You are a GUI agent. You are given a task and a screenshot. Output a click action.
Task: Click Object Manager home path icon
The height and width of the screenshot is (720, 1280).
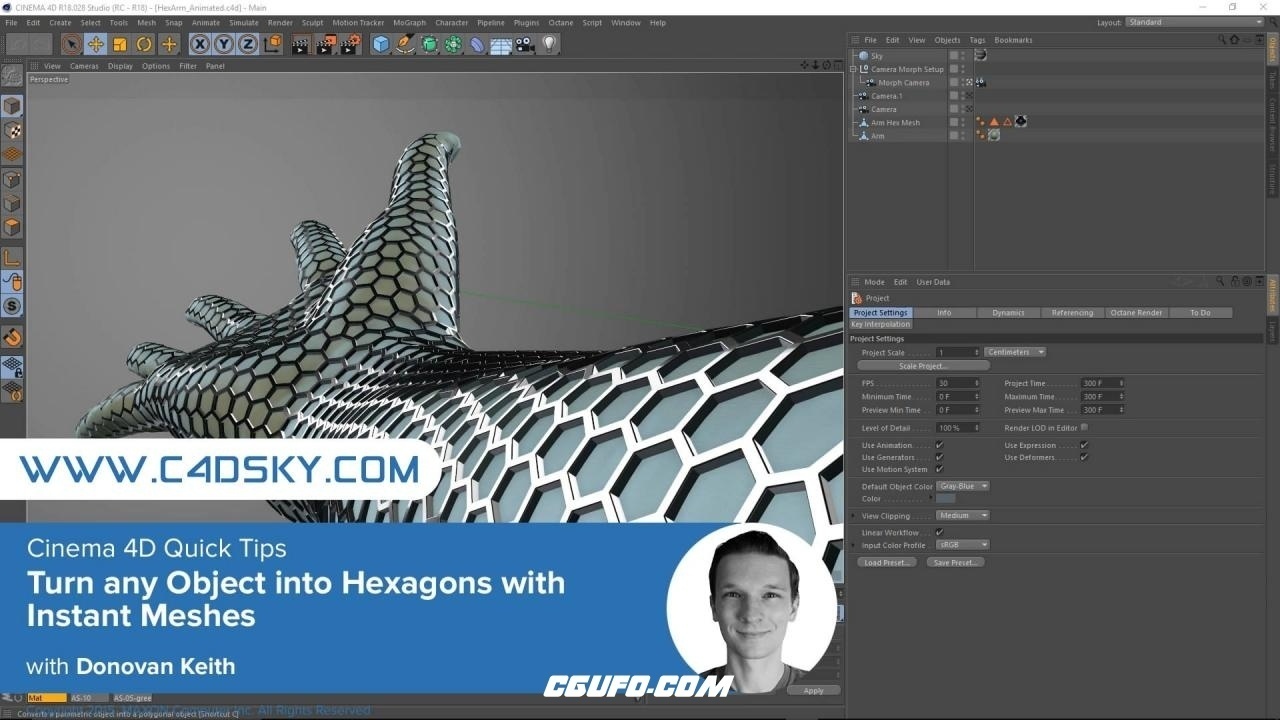tap(1234, 40)
